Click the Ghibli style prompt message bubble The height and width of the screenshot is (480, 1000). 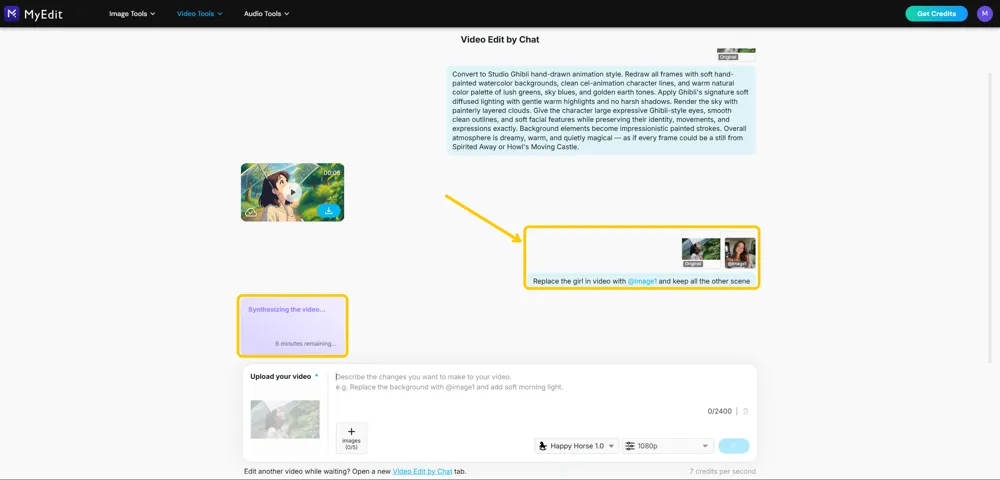click(x=601, y=110)
